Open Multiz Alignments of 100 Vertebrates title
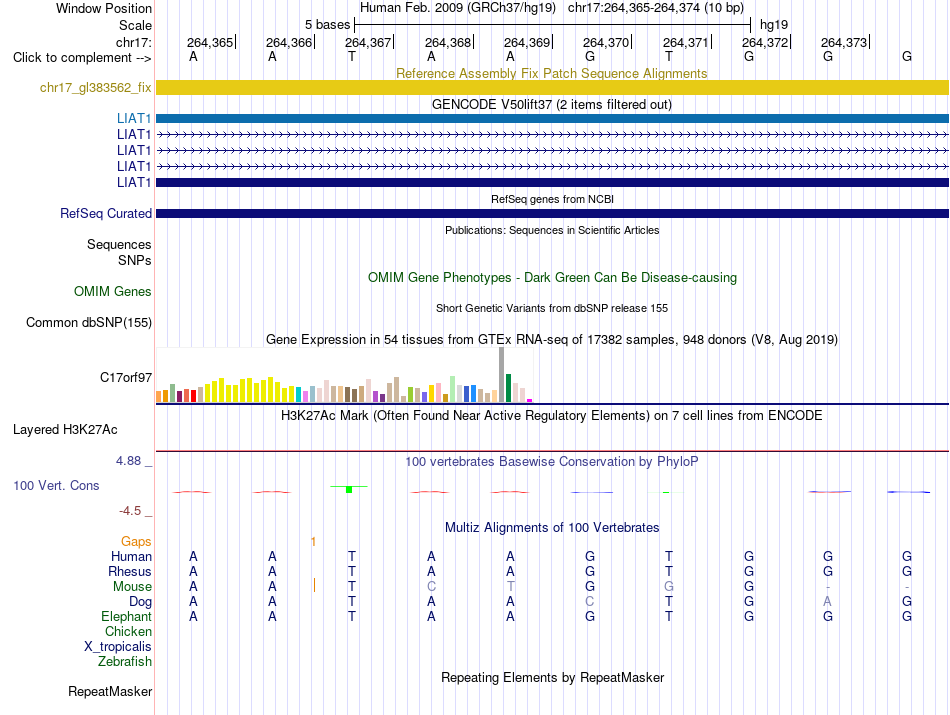This screenshot has width=950, height=715. click(x=552, y=527)
